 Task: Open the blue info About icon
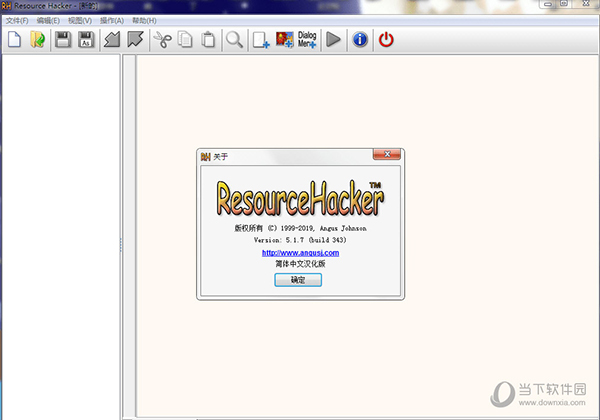360,39
